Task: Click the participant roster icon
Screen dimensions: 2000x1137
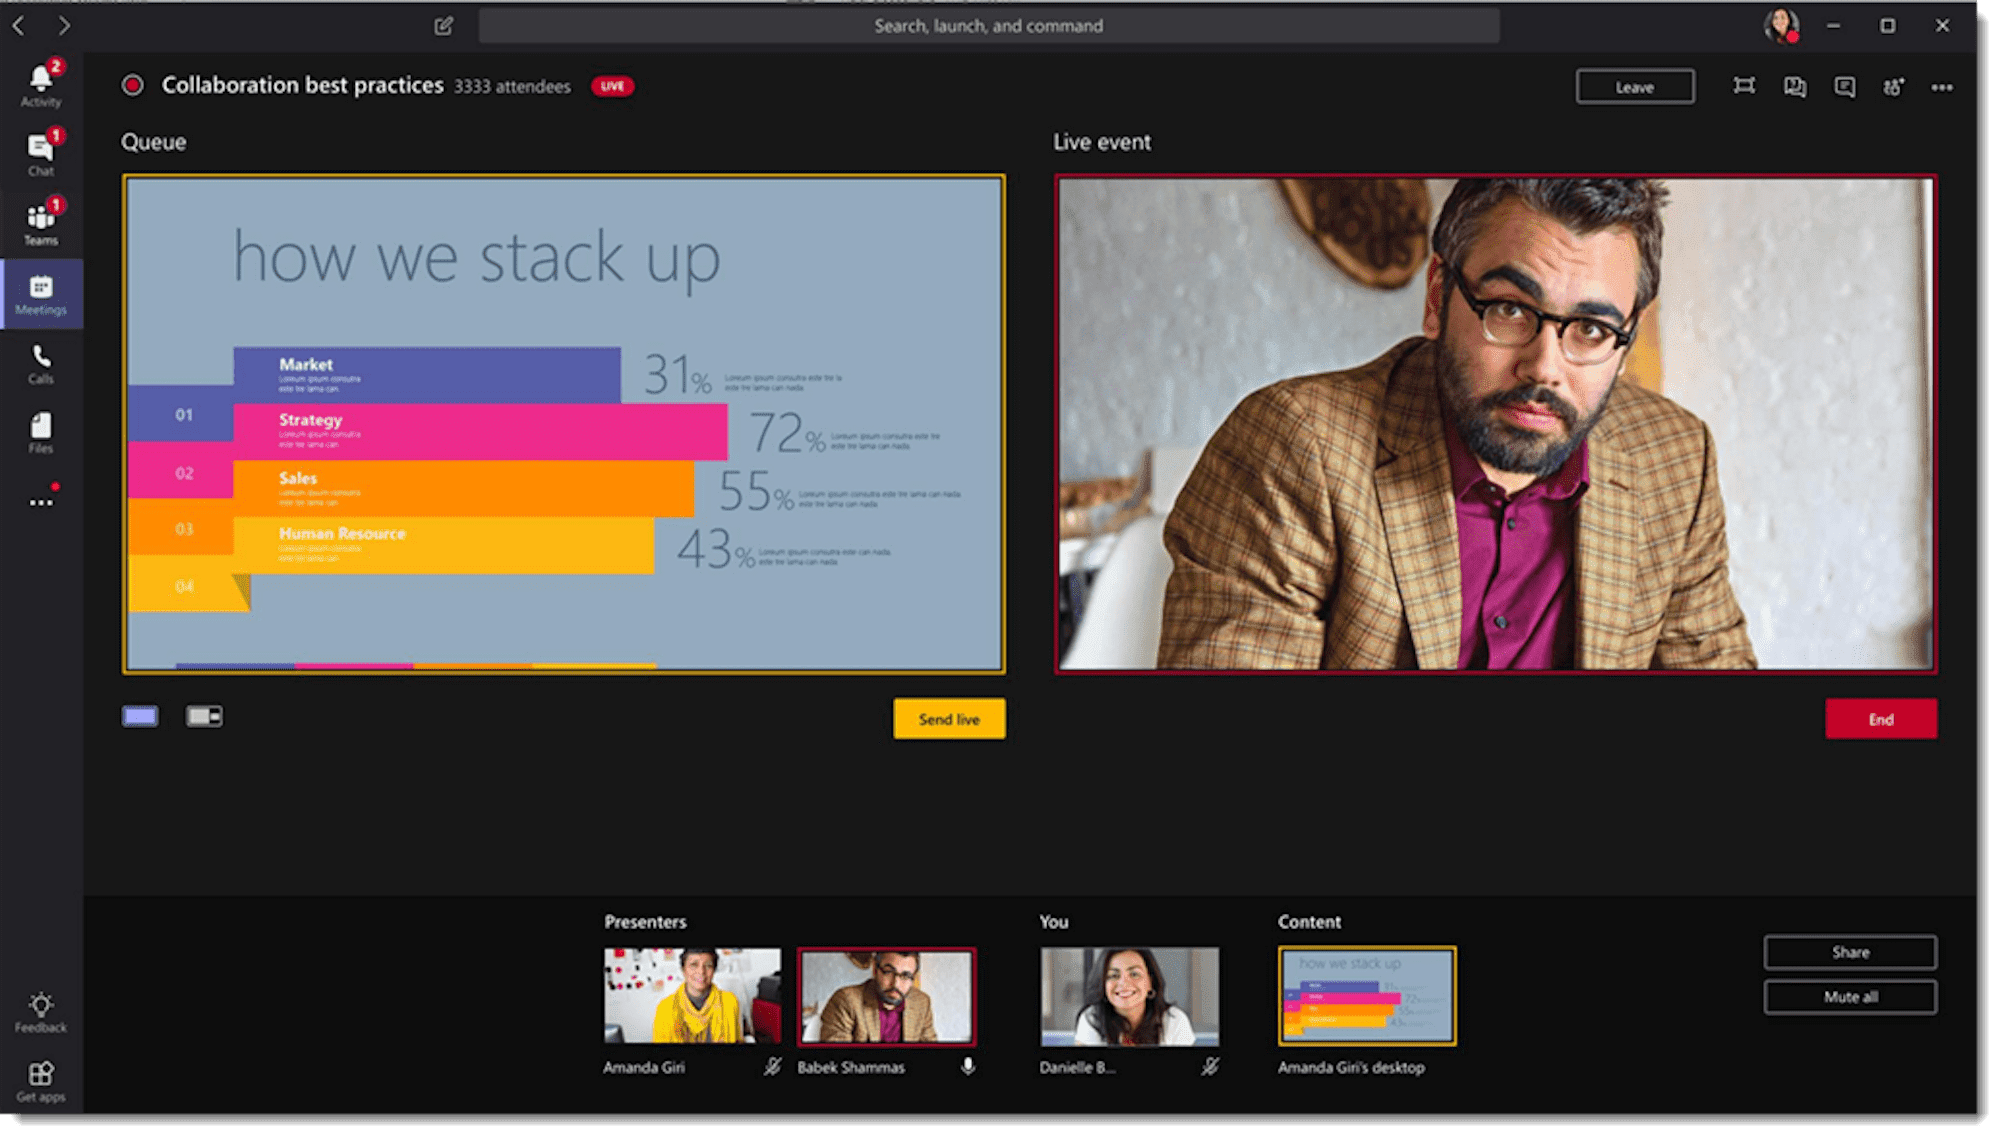Action: tap(1891, 87)
